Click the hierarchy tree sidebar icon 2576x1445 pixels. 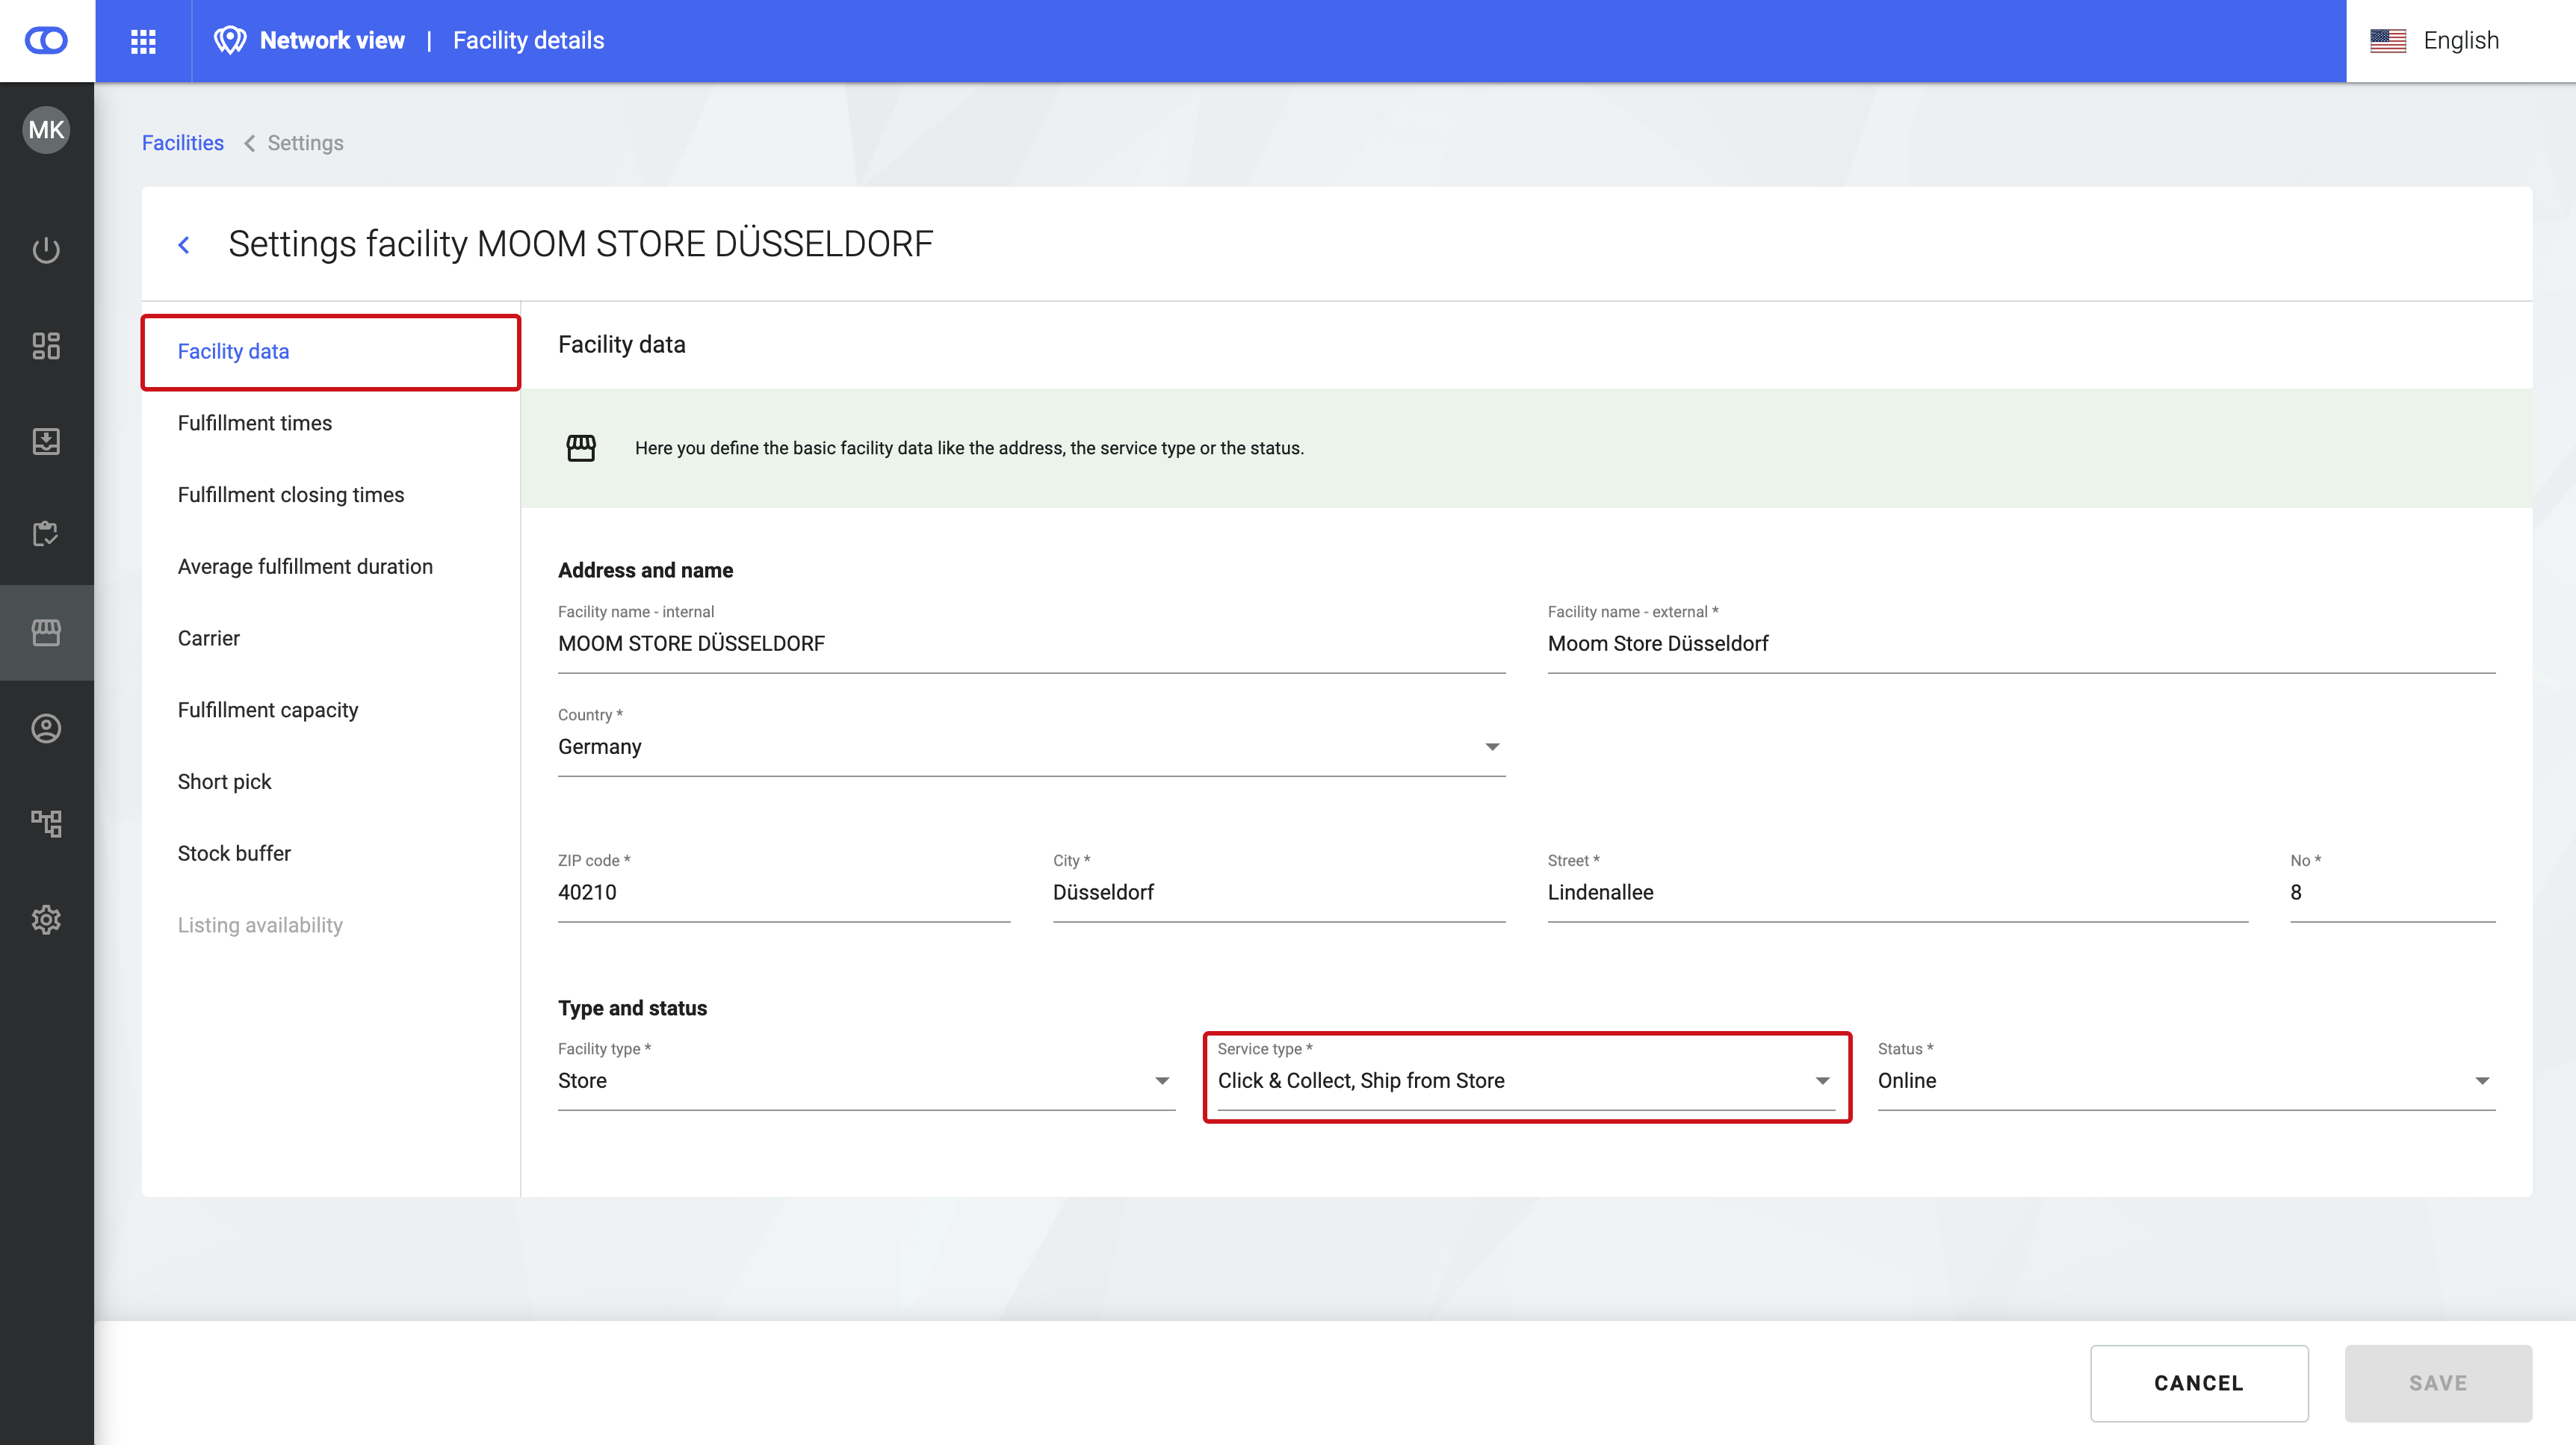(46, 823)
